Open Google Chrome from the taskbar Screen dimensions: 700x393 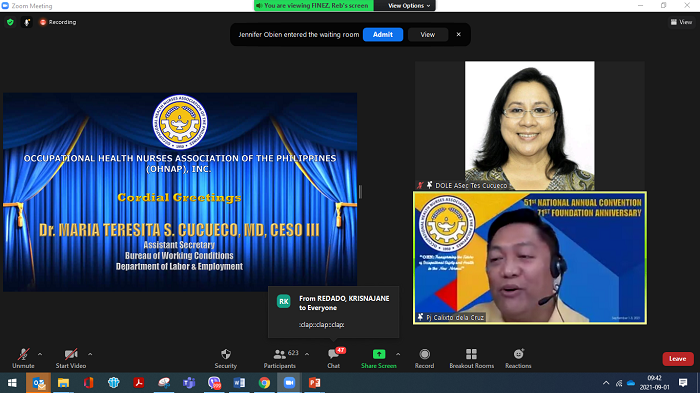[x=264, y=383]
